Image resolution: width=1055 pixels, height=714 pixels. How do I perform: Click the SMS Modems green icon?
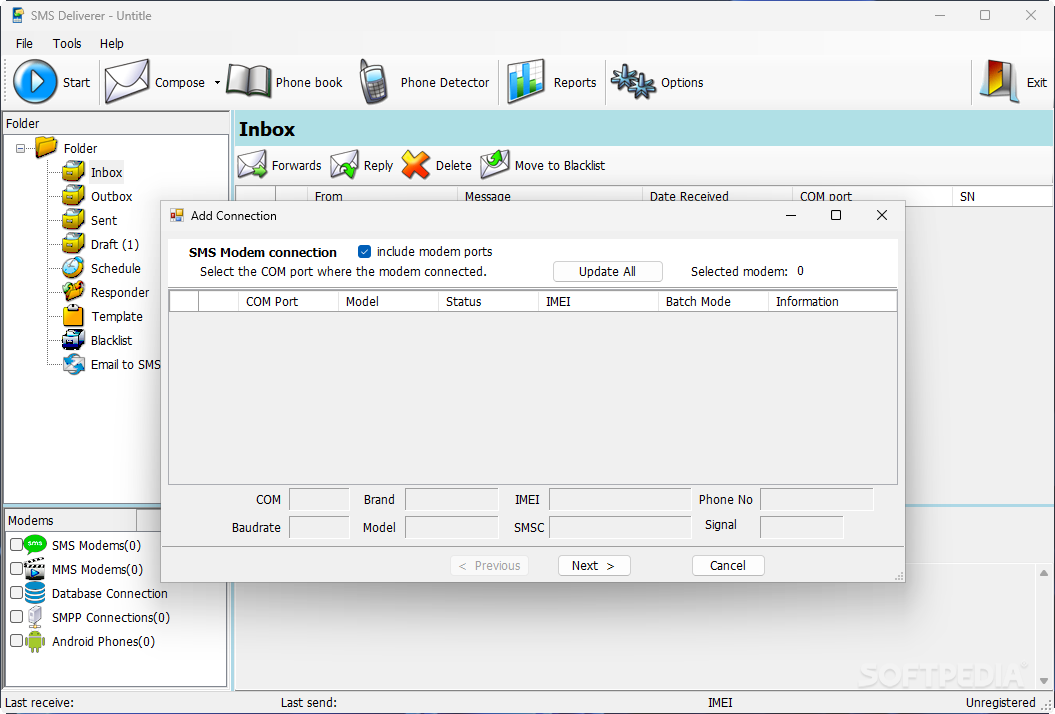click(x=35, y=544)
